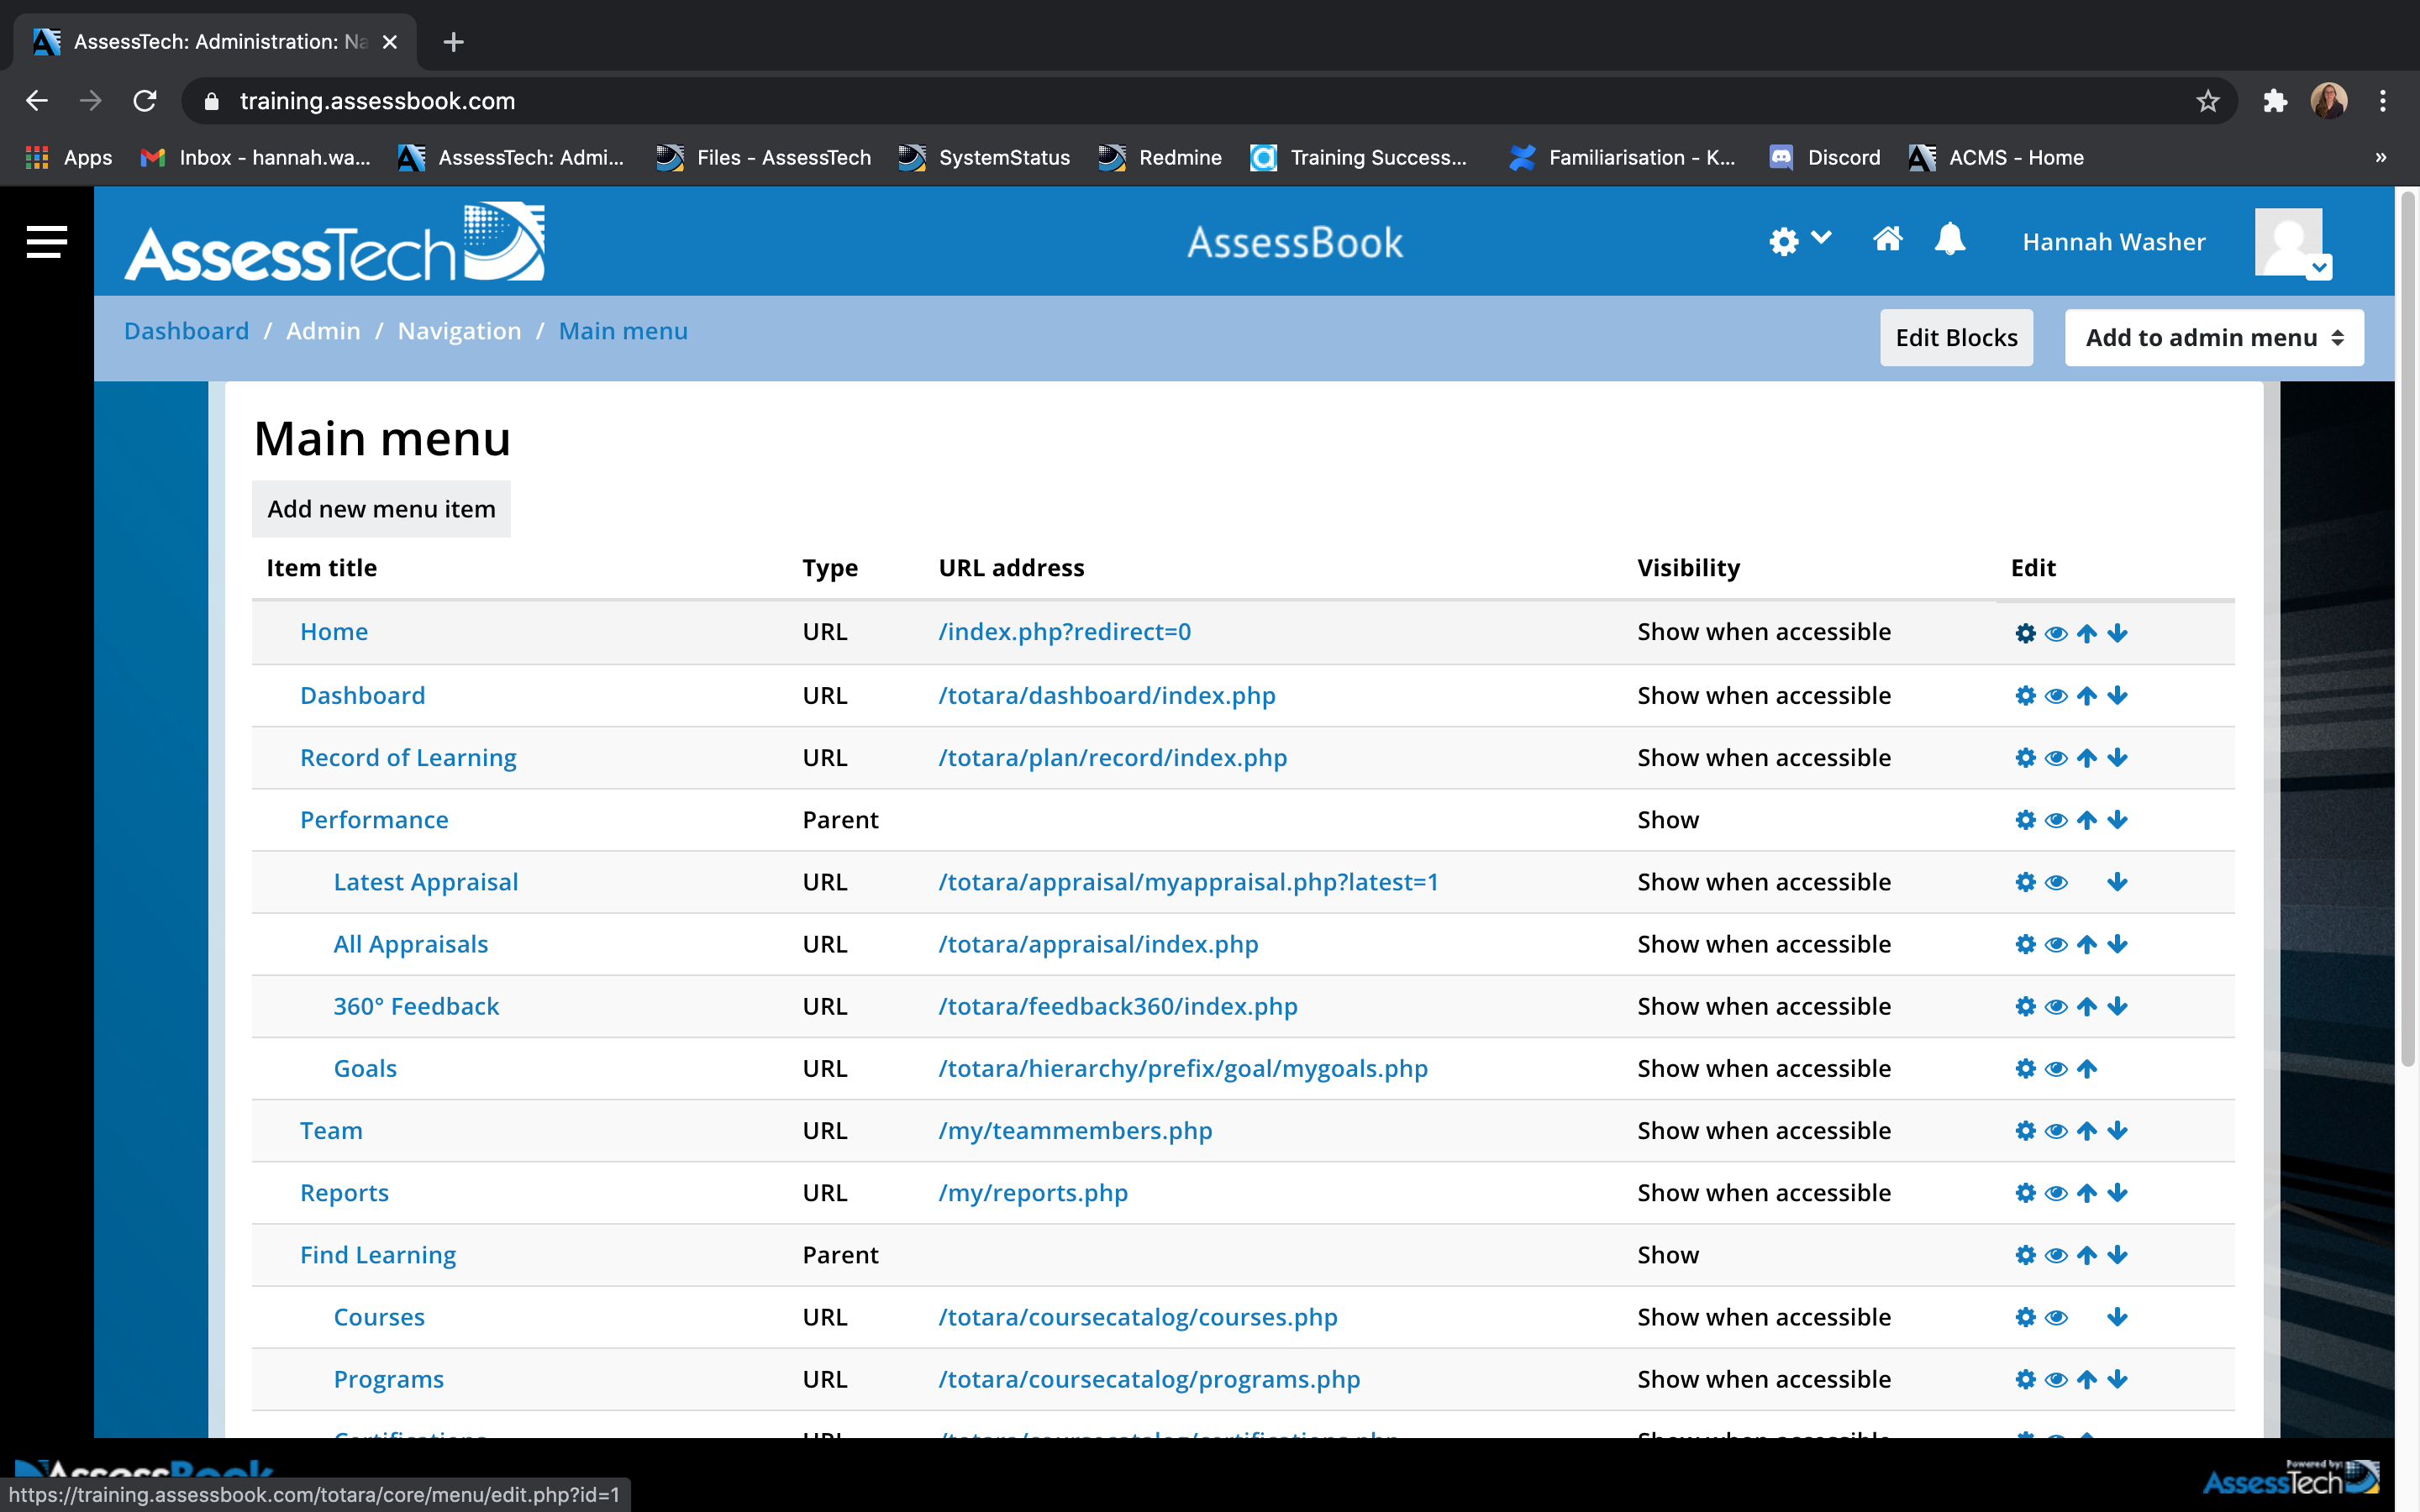Open Dashboard breadcrumb link
The width and height of the screenshot is (2420, 1512).
186,331
